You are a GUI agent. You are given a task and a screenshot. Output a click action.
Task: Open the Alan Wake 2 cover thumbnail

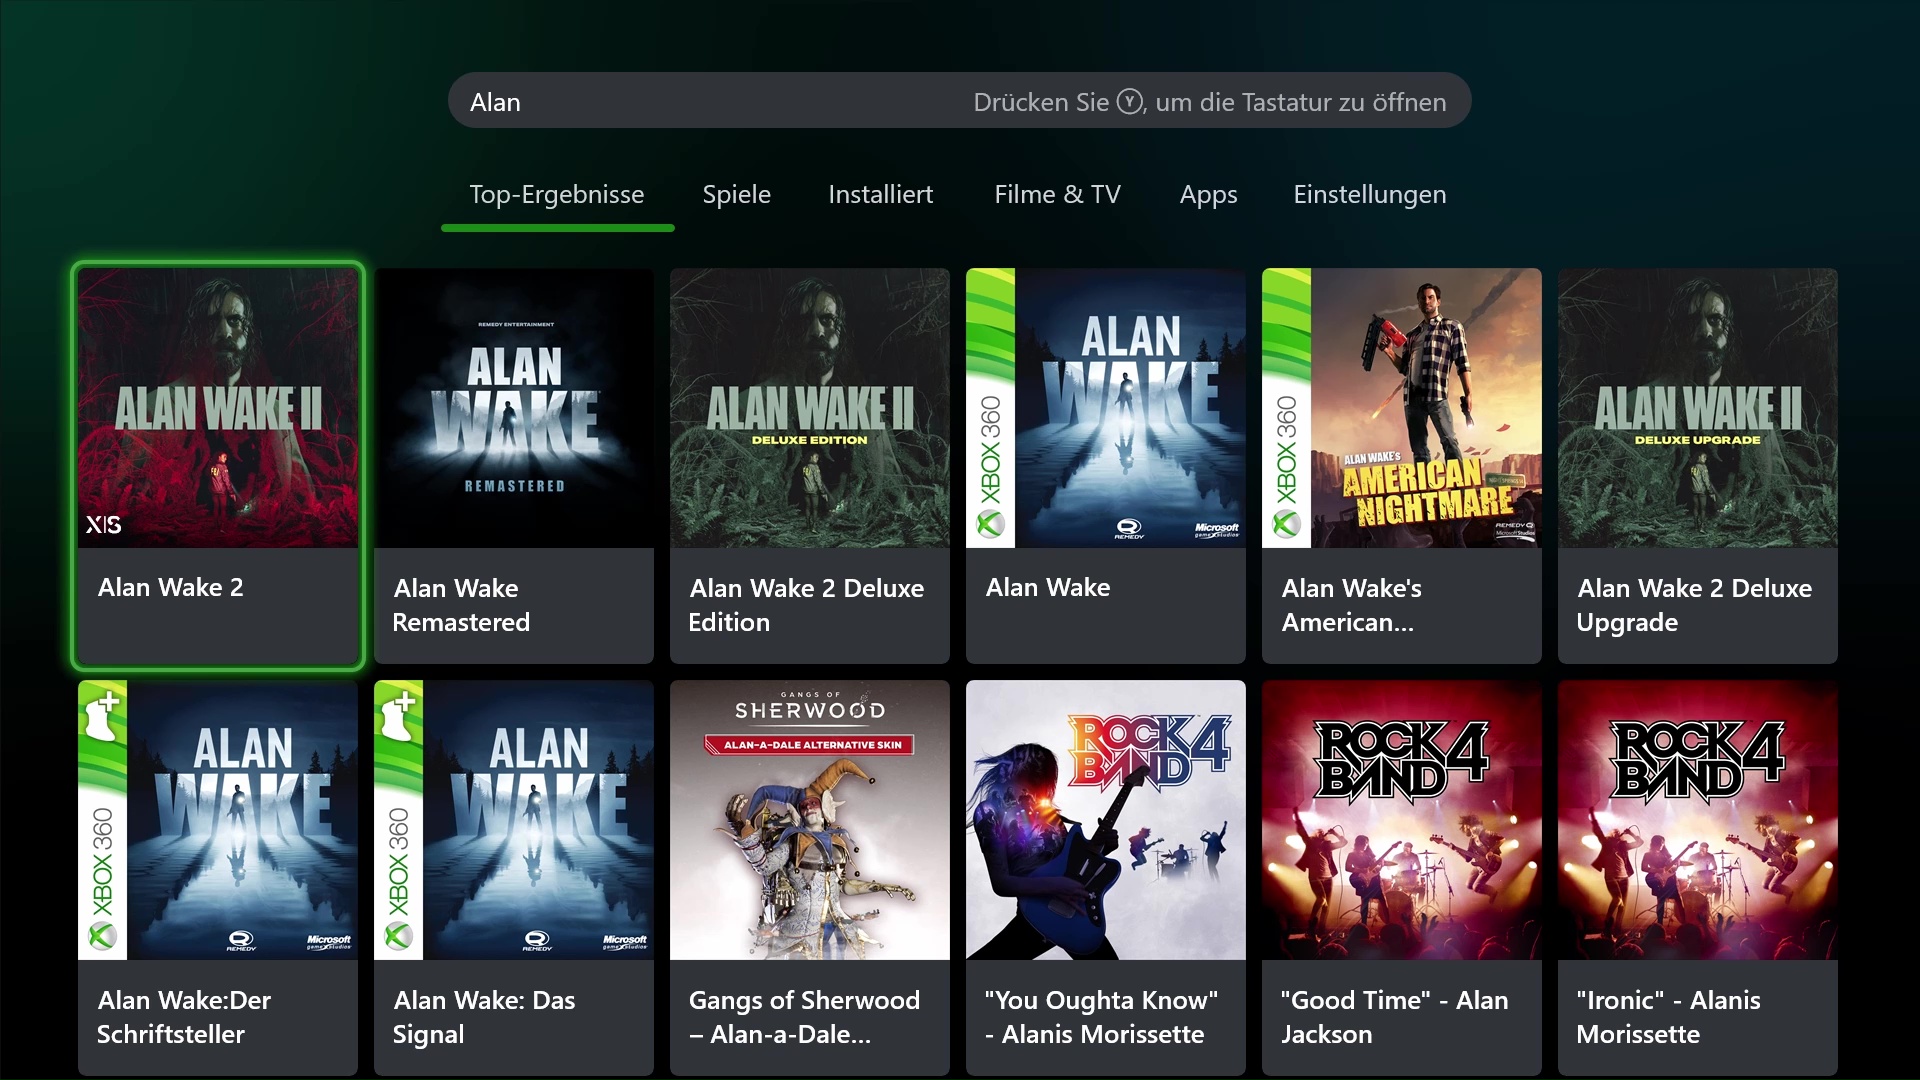218,408
